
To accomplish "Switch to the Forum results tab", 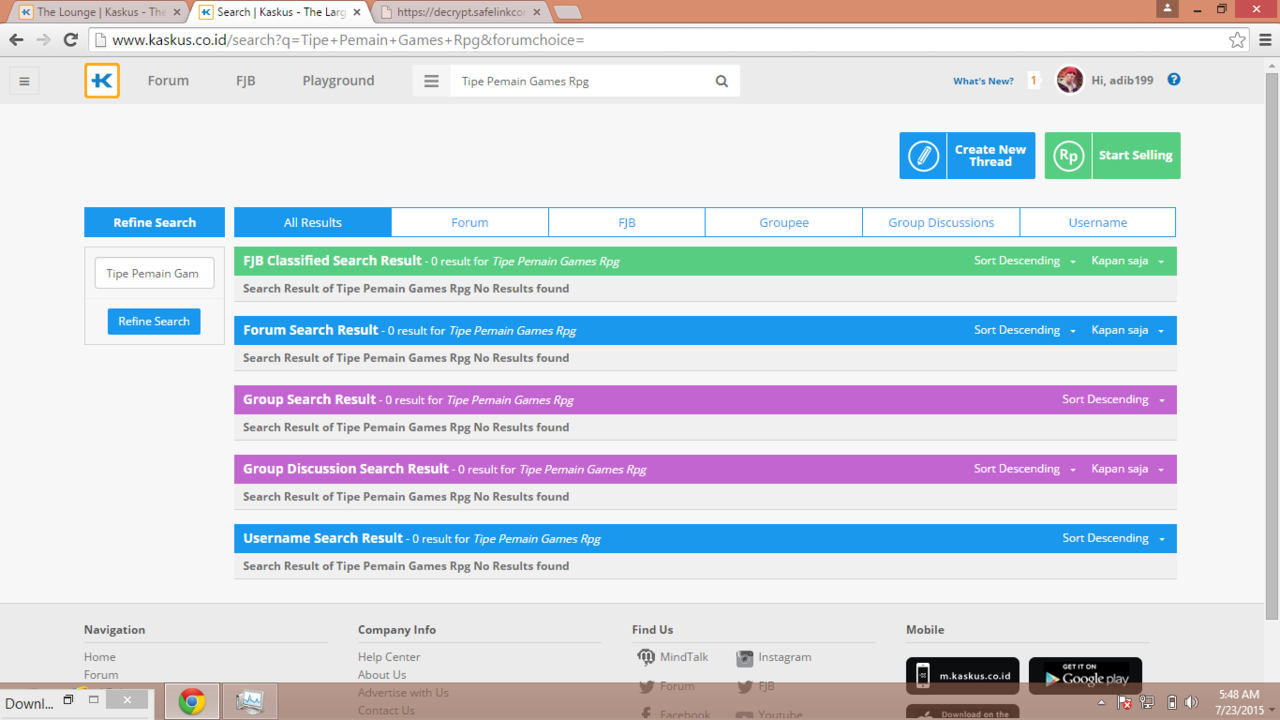I will [470, 222].
